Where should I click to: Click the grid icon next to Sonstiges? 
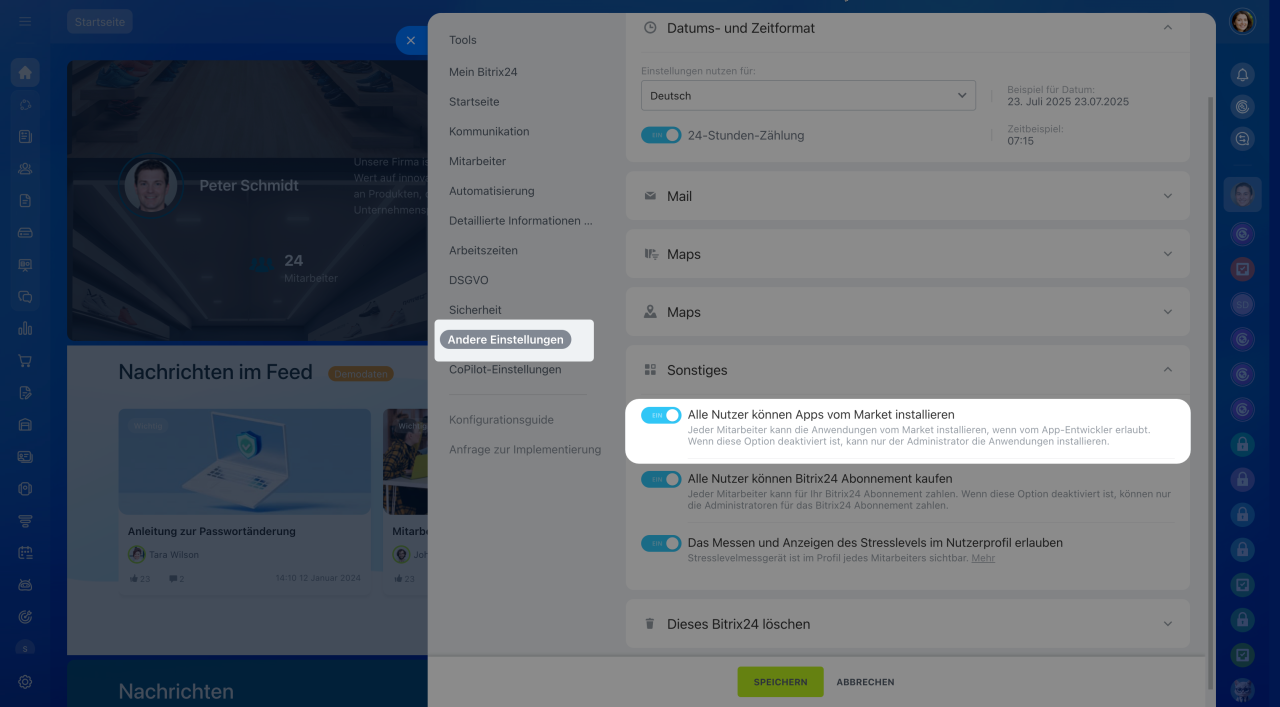(650, 370)
